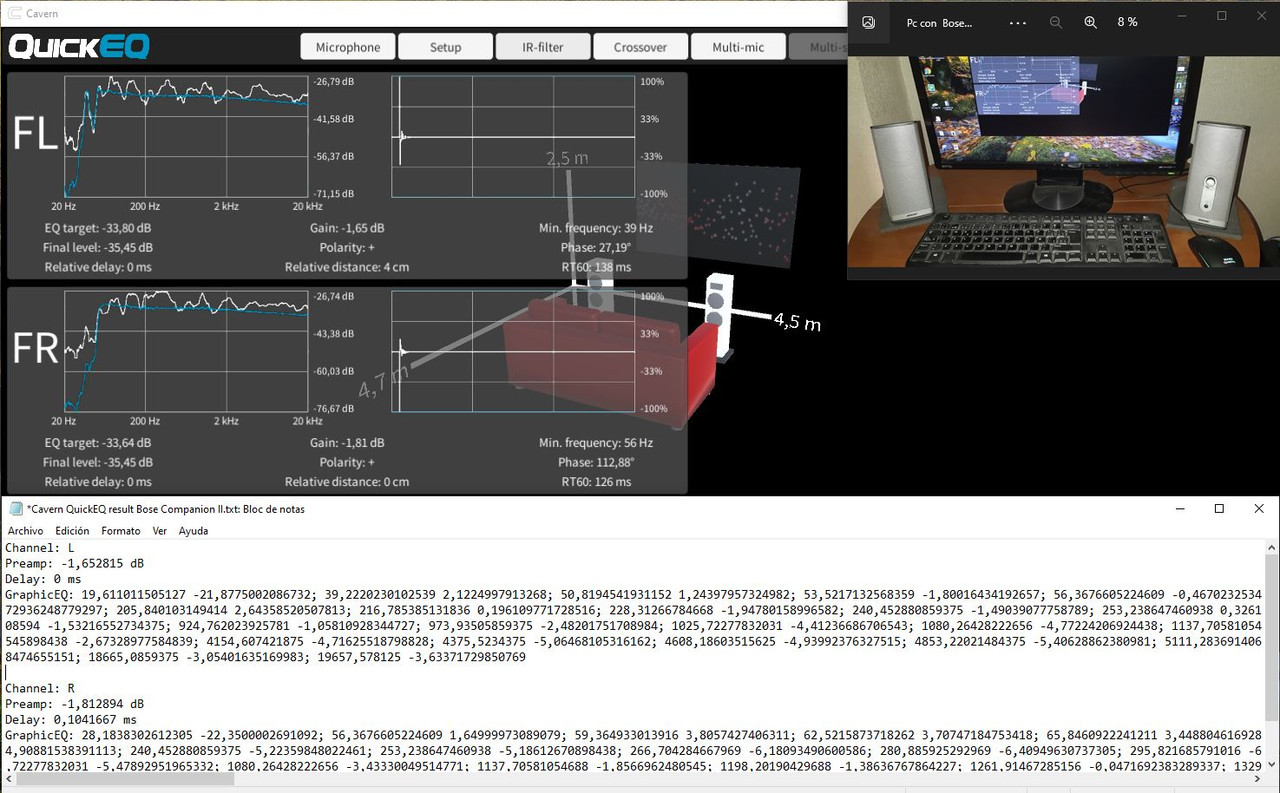Click FL 'RT60: 138 ms' value
Screen dimensions: 1280x793
coord(596,267)
